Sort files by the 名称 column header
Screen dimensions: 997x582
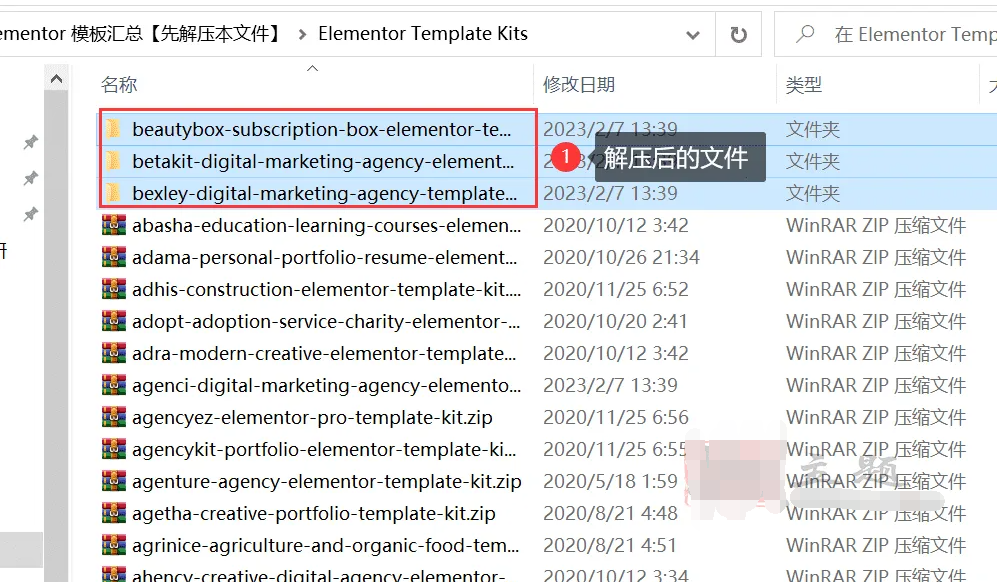119,85
